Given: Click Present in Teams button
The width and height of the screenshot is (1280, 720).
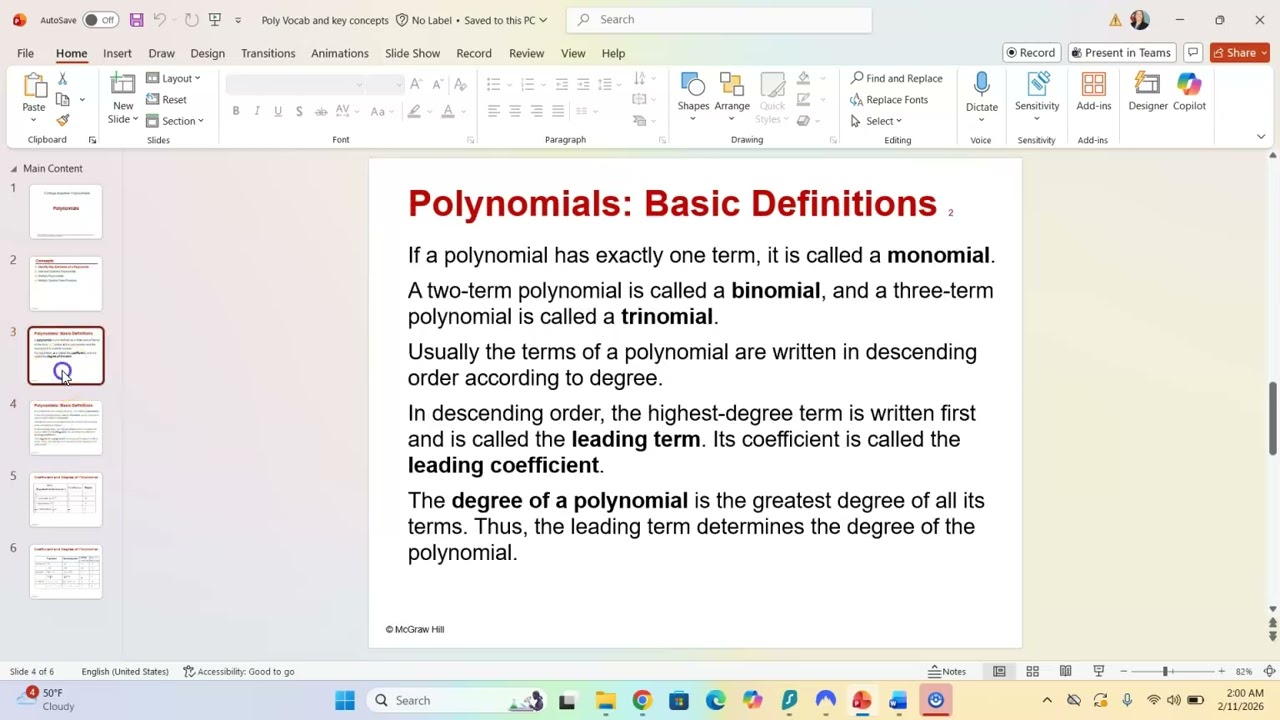Looking at the screenshot, I should [x=1120, y=53].
